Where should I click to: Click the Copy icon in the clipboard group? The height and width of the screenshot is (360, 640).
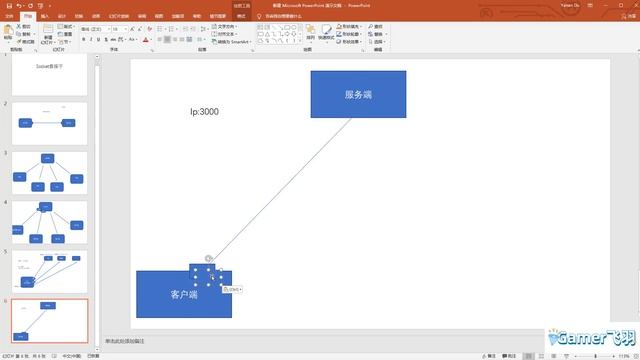point(19,34)
